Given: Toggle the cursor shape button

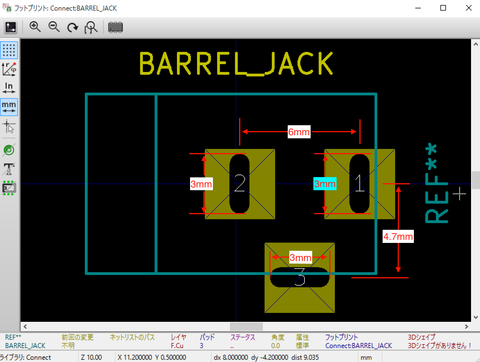Looking at the screenshot, I should pos(9,127).
